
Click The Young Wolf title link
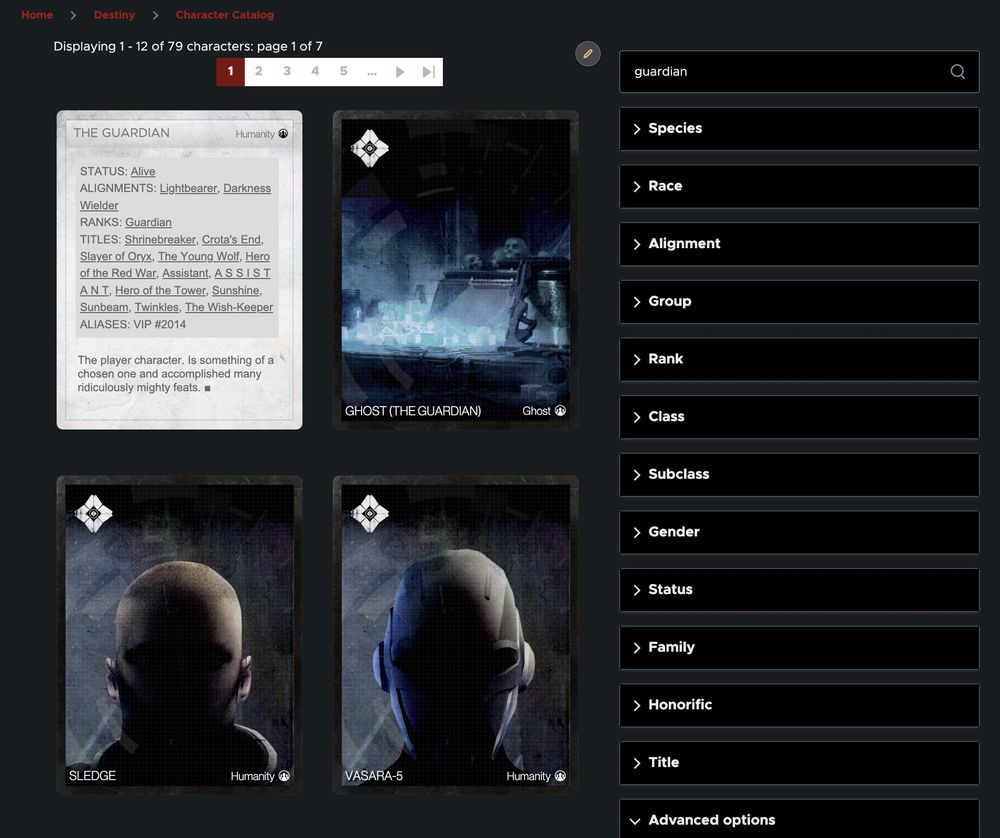coord(198,256)
